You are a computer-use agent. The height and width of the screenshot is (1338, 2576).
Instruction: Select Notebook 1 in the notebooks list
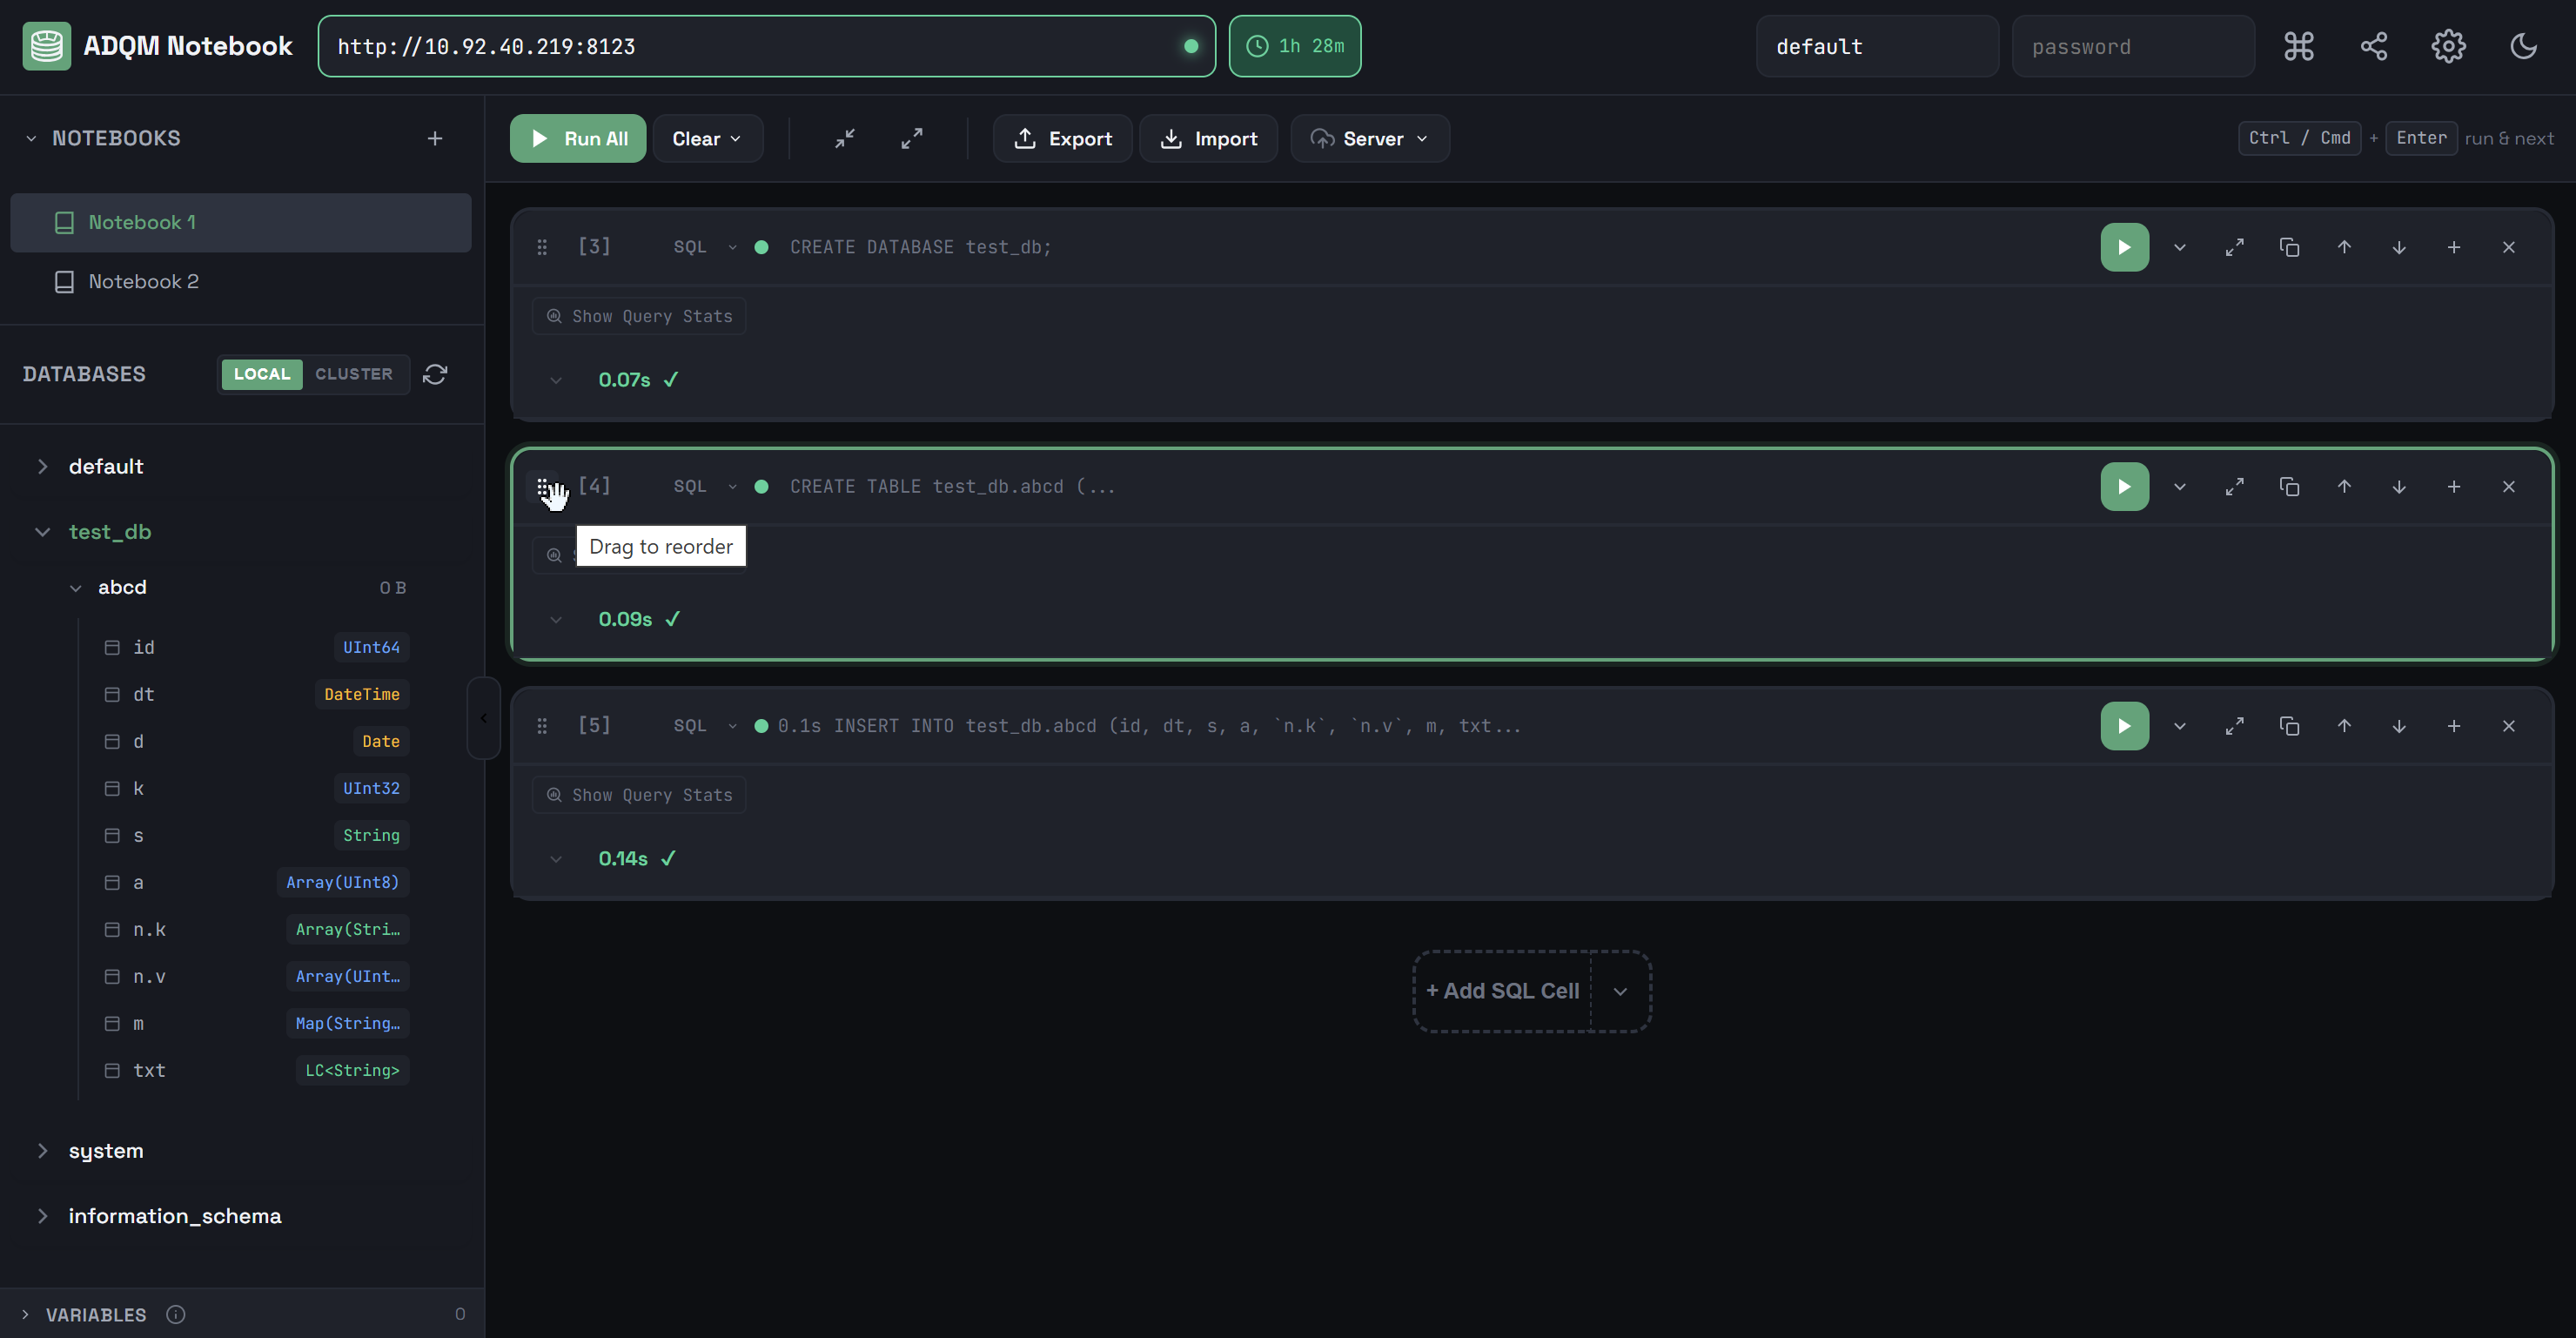[142, 222]
